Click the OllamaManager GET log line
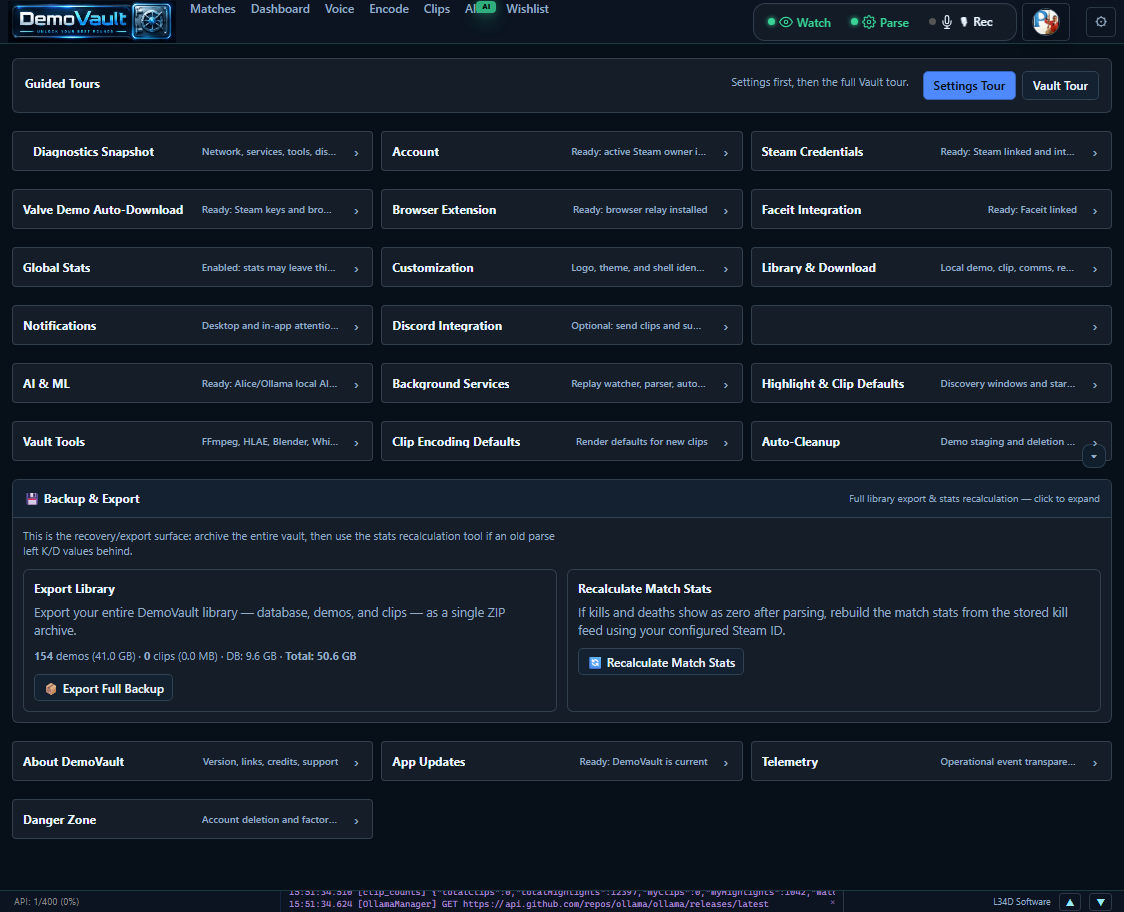This screenshot has height=912, width=1124. [x=528, y=904]
